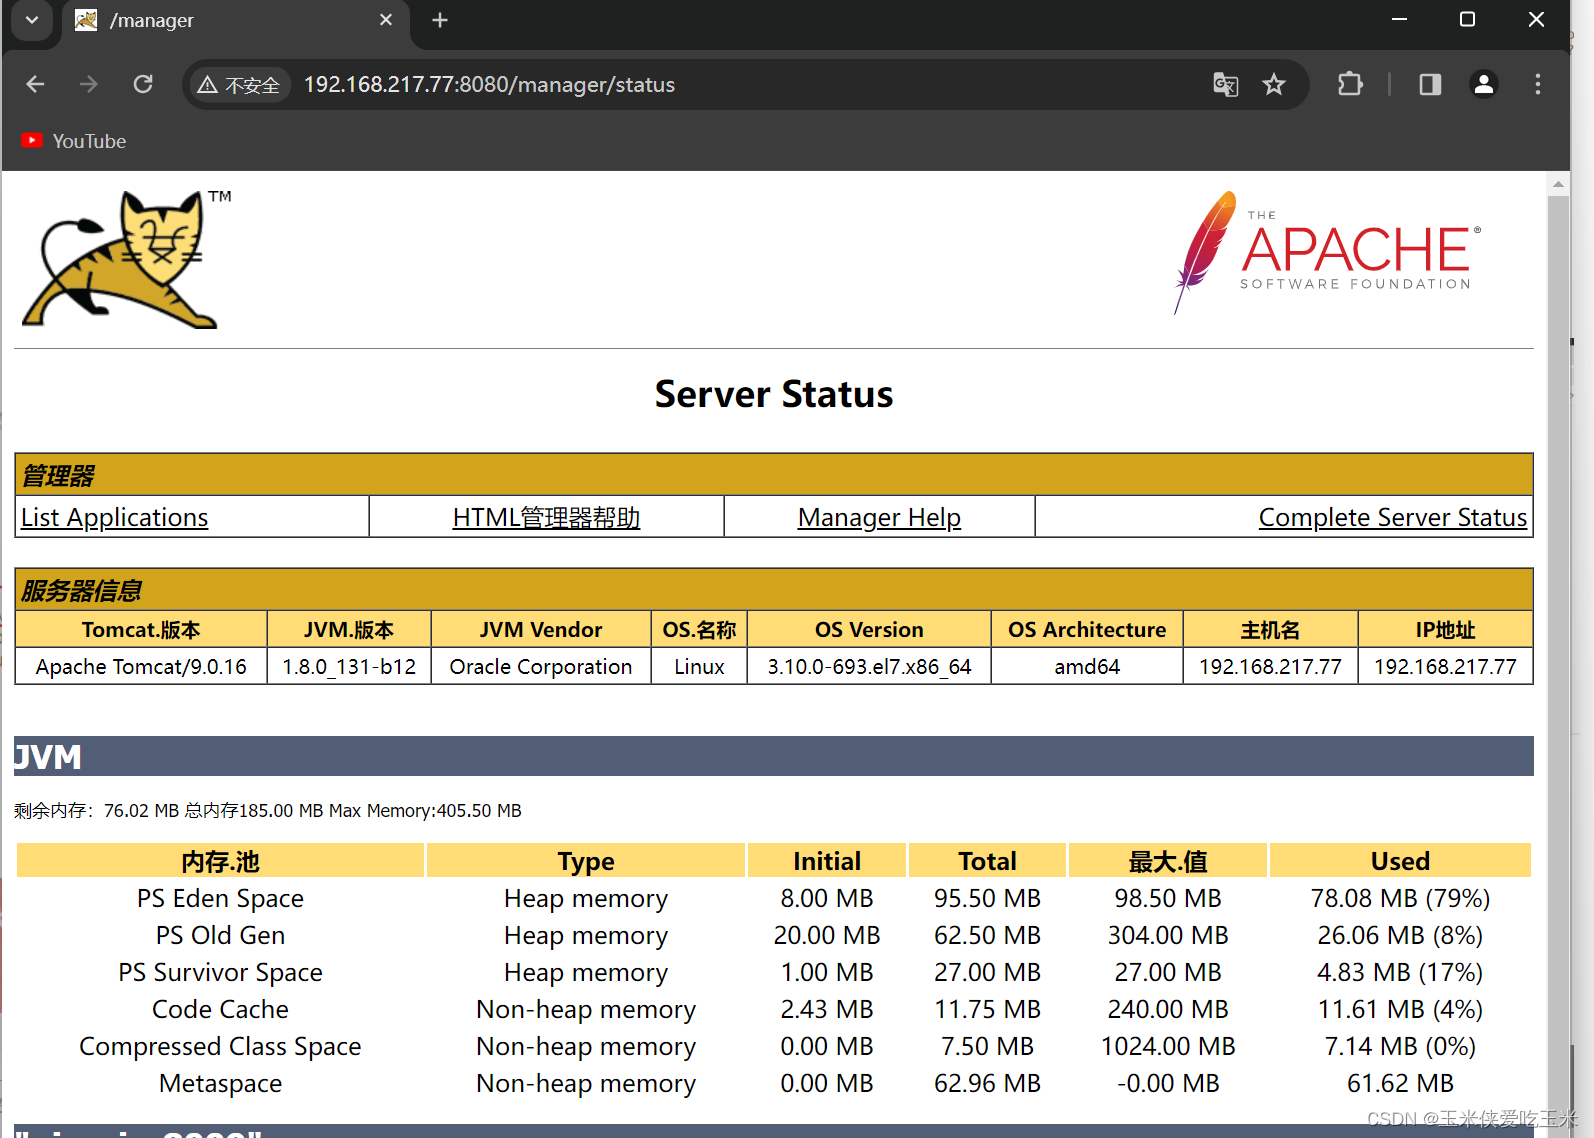Reload the Tomcat status page
The width and height of the screenshot is (1594, 1138).
143,85
